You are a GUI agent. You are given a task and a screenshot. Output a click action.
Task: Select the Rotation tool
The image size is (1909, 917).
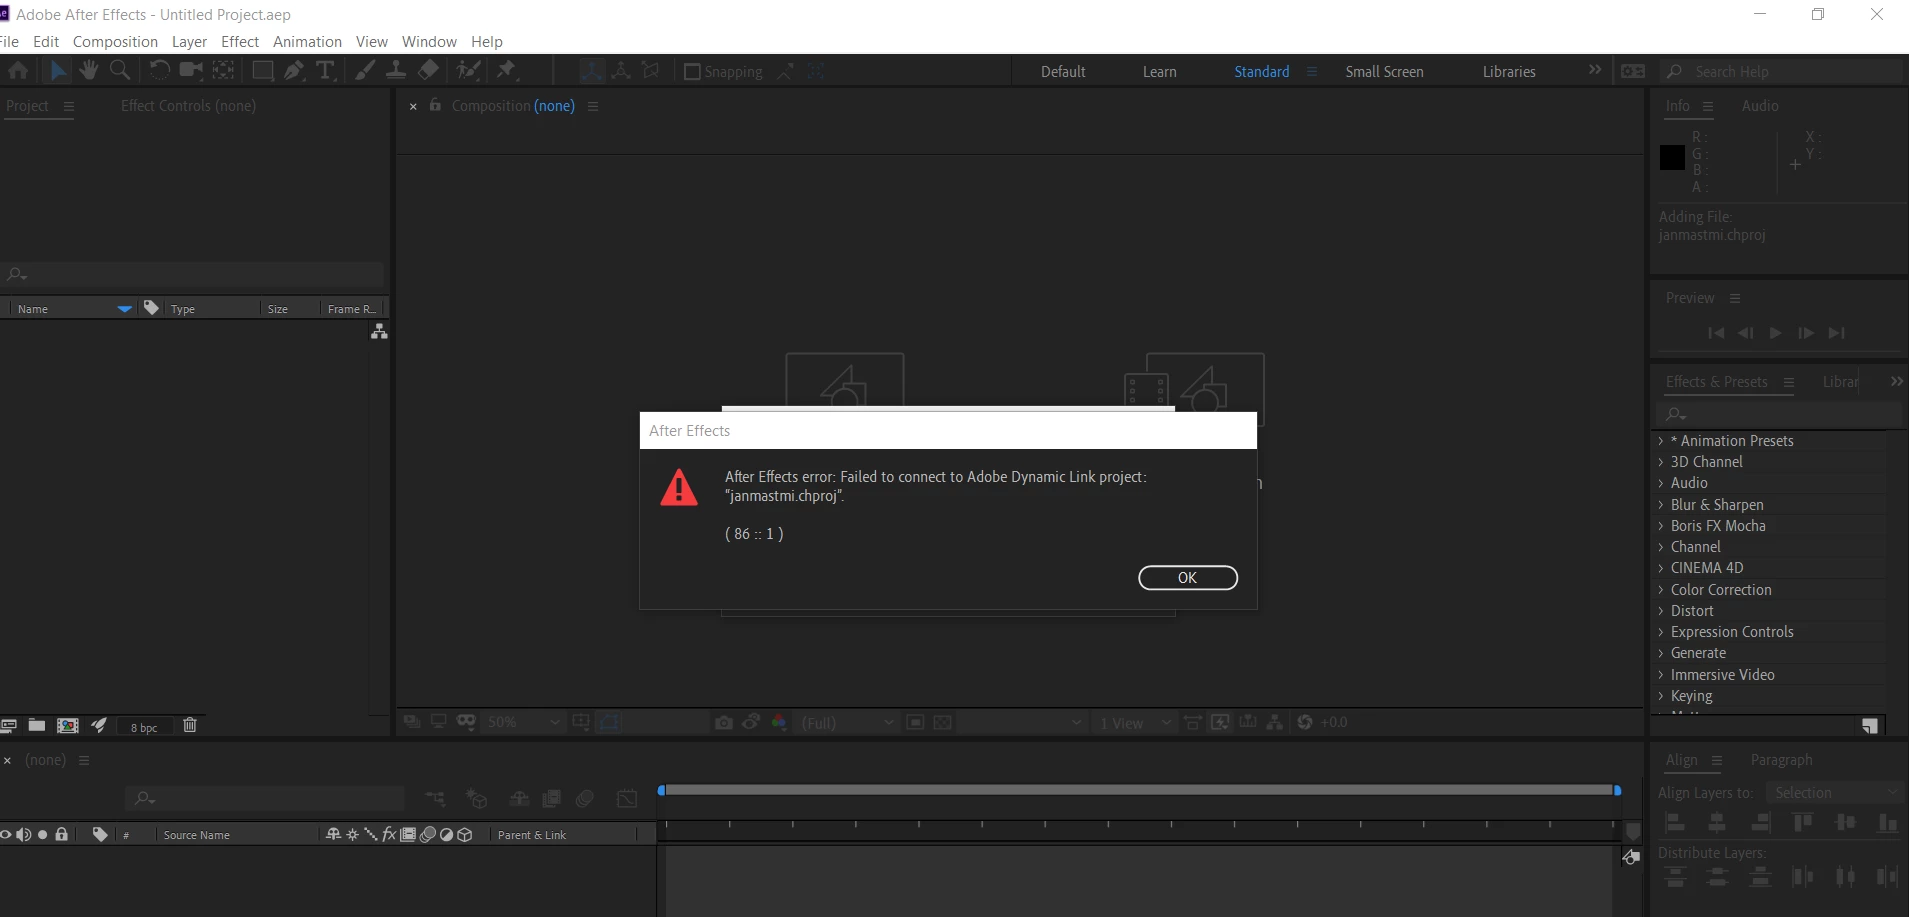159,70
